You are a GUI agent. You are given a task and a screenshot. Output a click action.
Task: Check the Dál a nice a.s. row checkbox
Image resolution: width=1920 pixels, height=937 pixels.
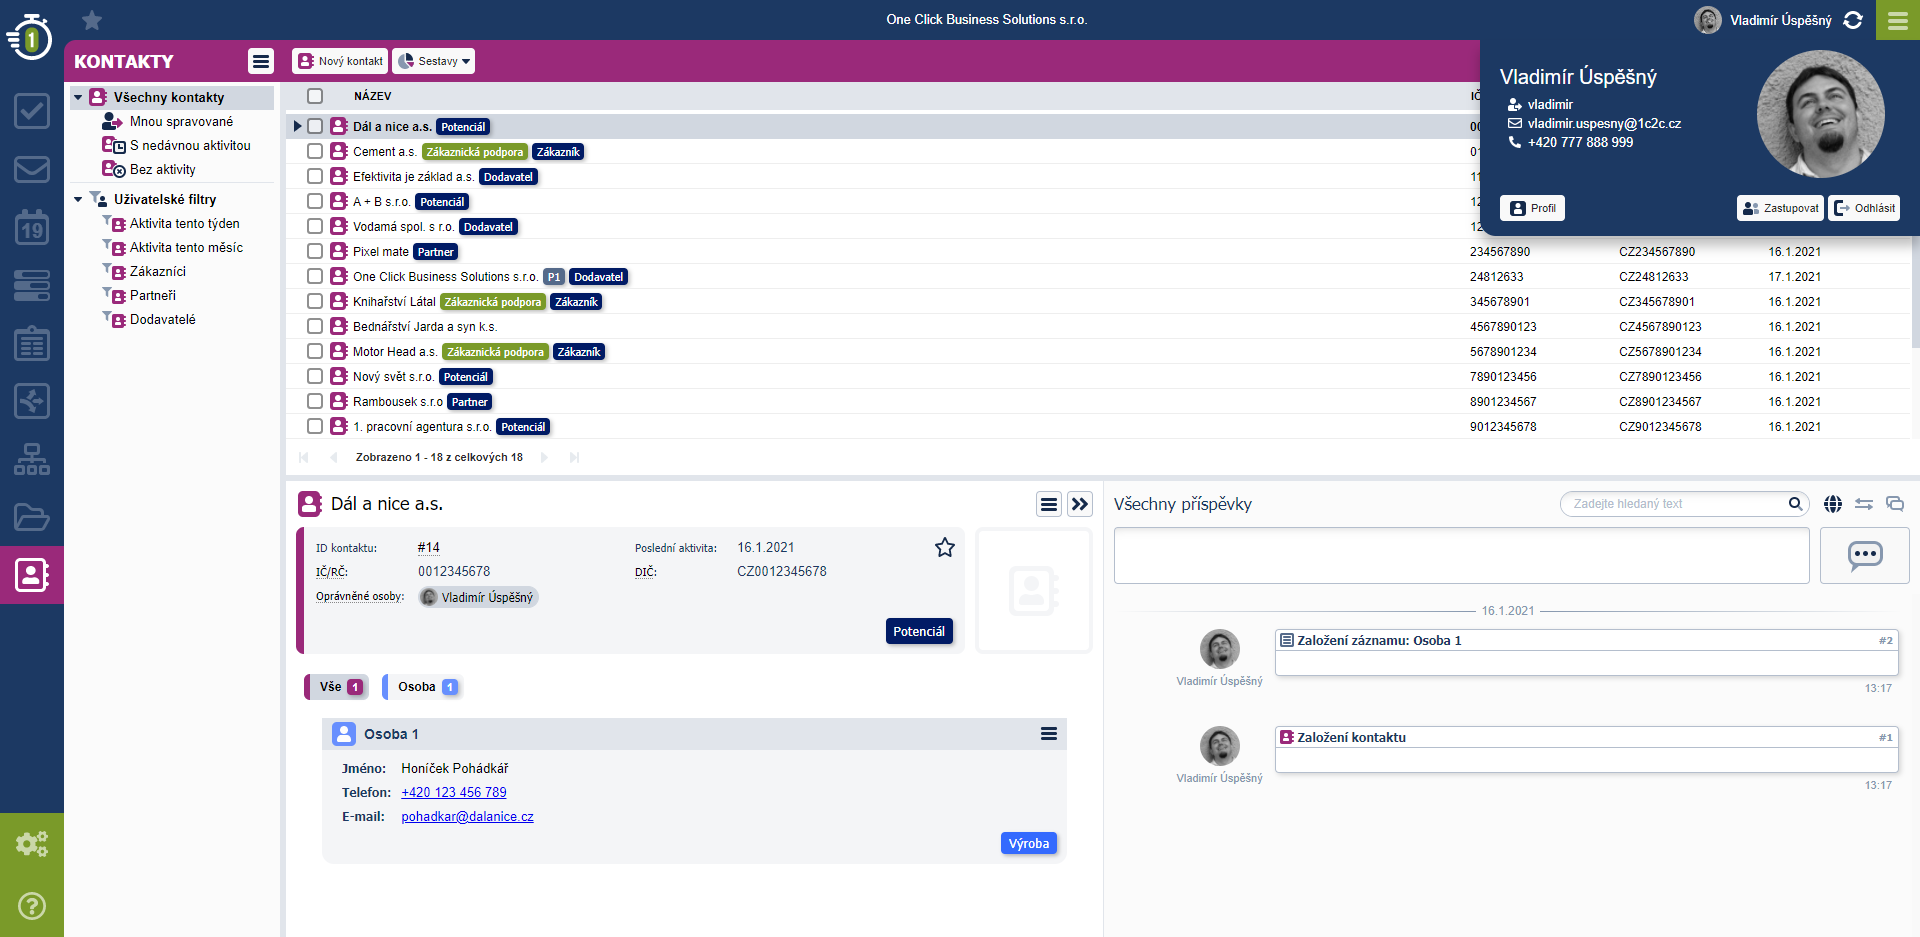(315, 126)
